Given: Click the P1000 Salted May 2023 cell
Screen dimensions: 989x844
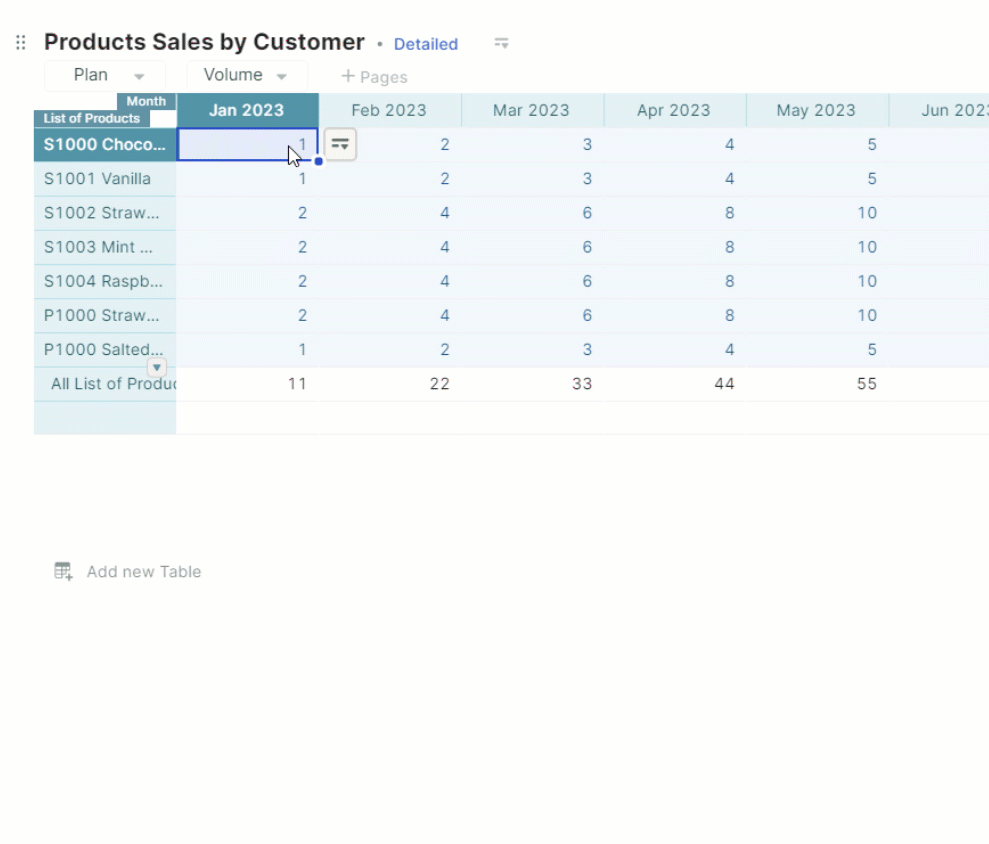Looking at the screenshot, I should (x=817, y=349).
